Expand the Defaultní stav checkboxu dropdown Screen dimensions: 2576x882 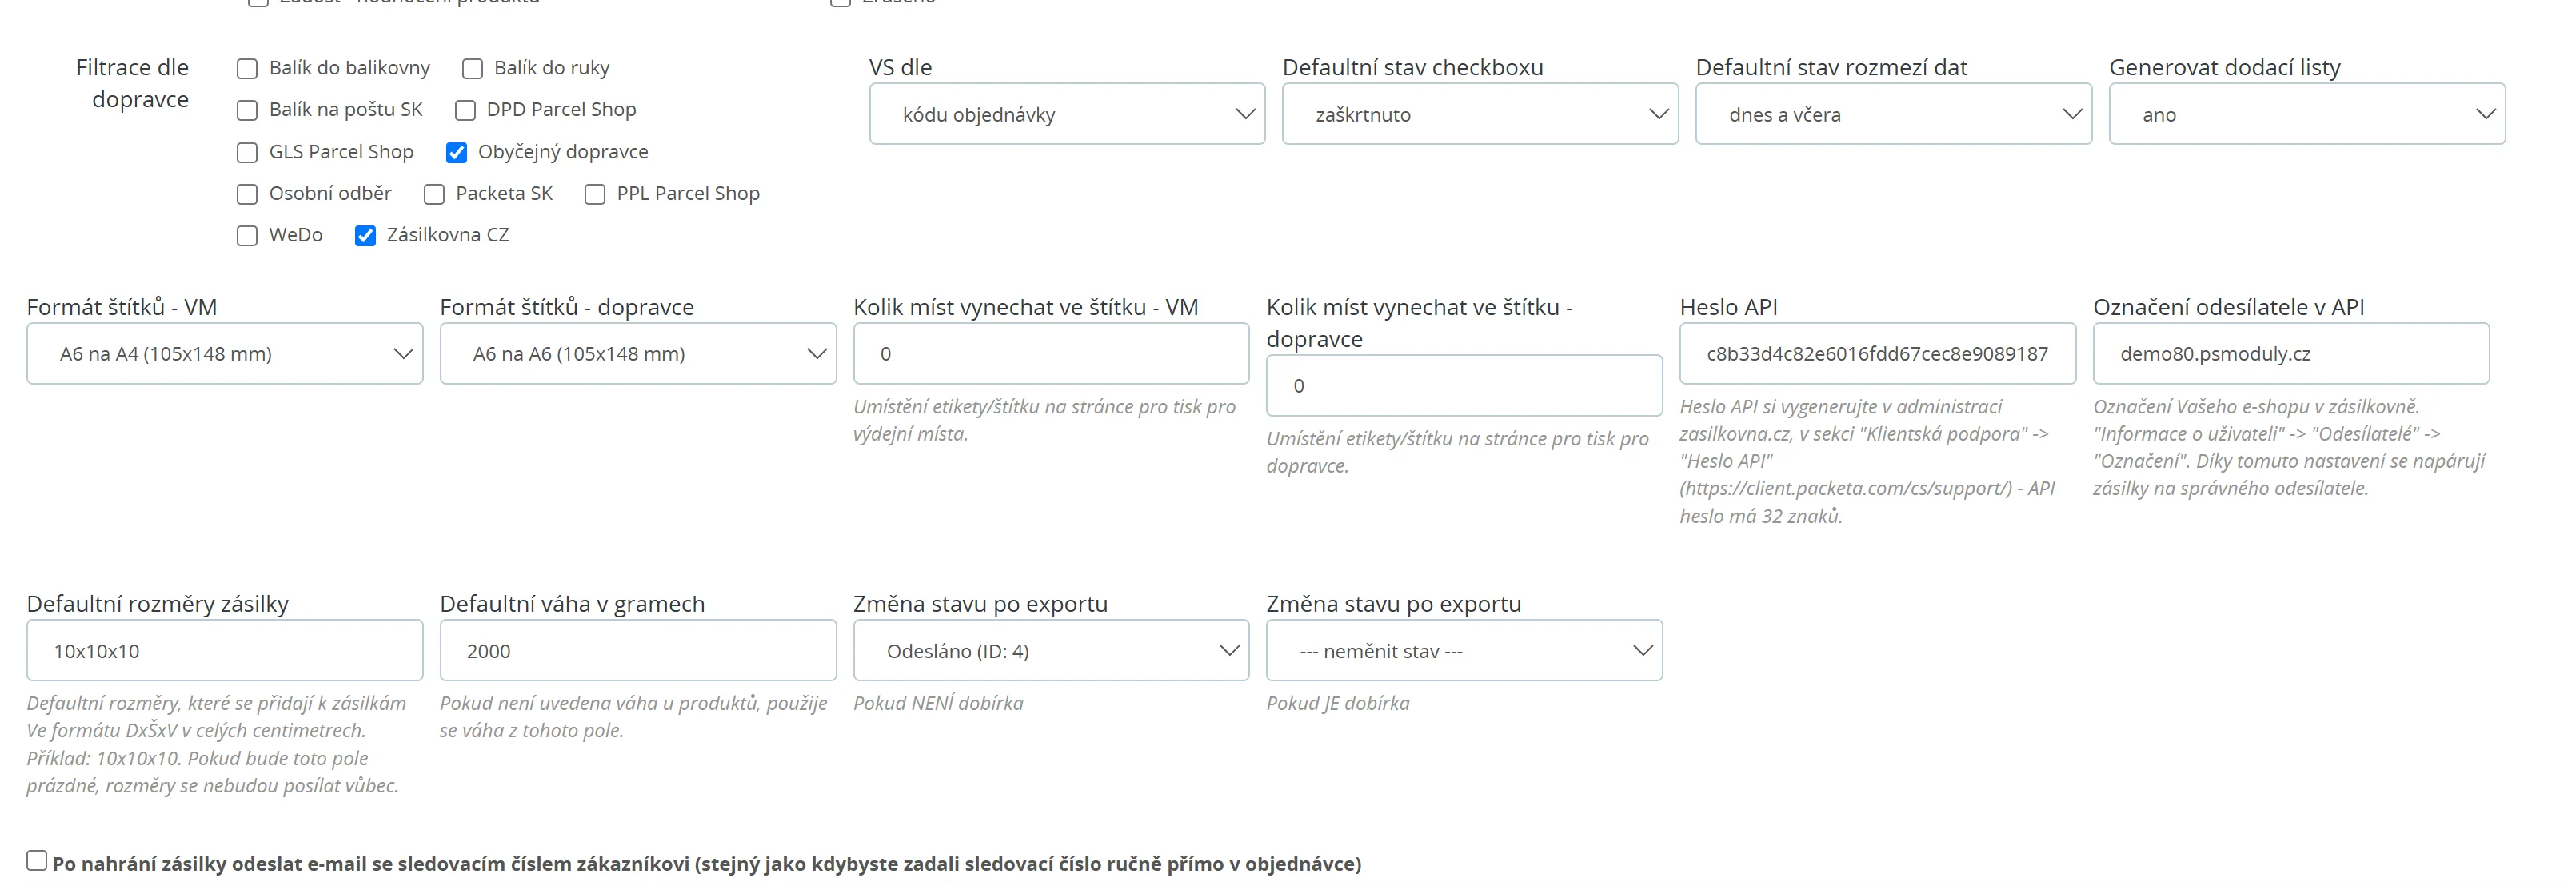point(1479,114)
